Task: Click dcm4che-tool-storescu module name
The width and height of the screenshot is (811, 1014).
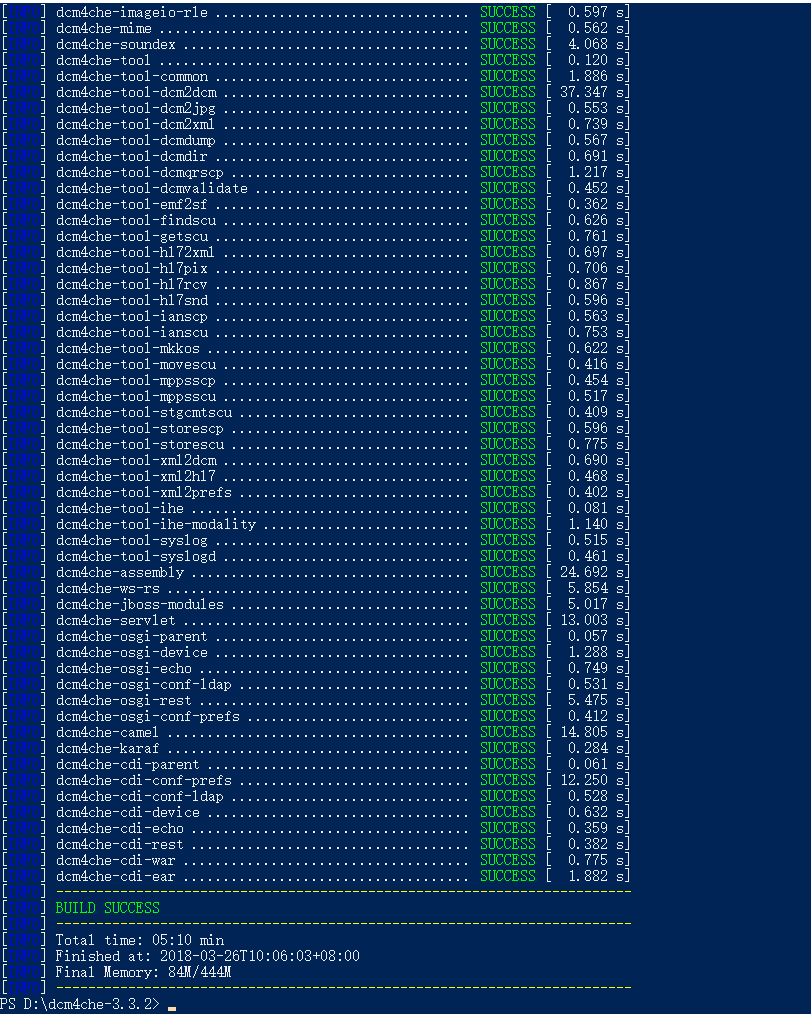Action: 140,444
